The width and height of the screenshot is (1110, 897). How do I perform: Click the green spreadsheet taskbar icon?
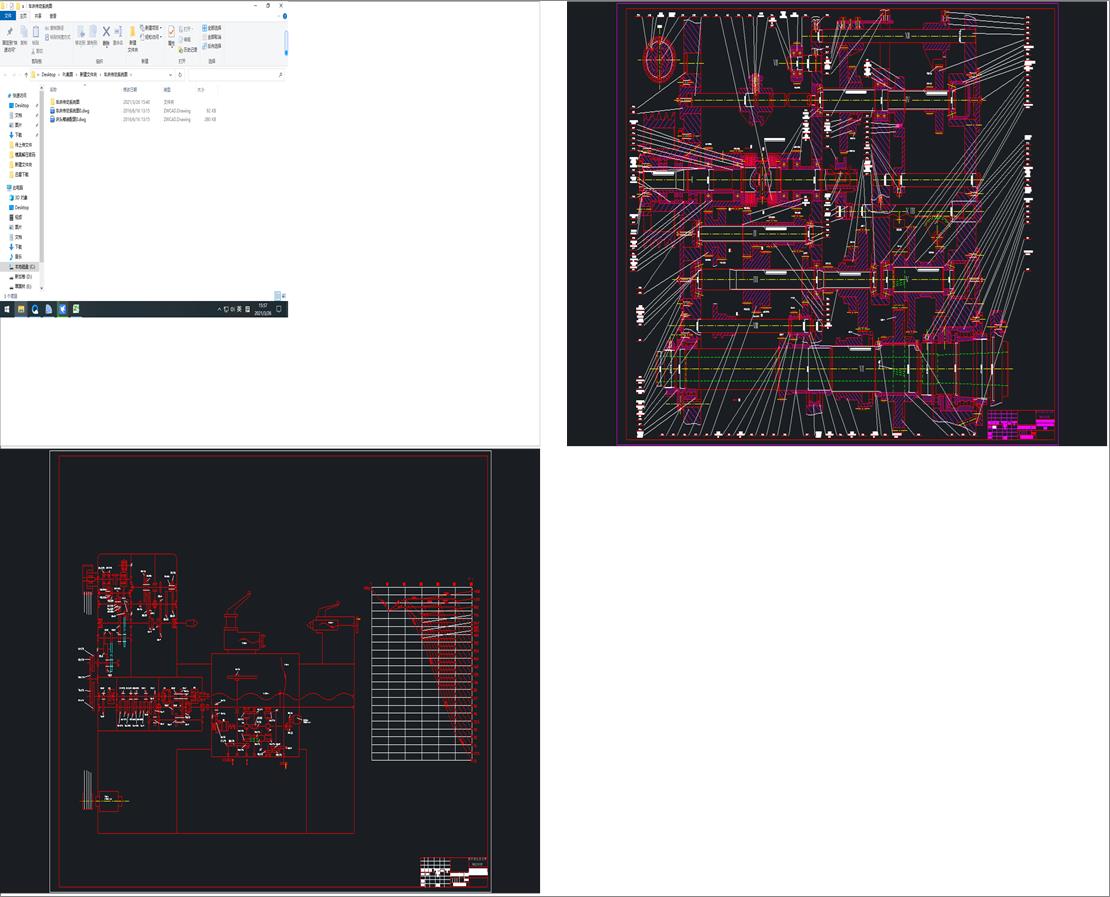(76, 309)
